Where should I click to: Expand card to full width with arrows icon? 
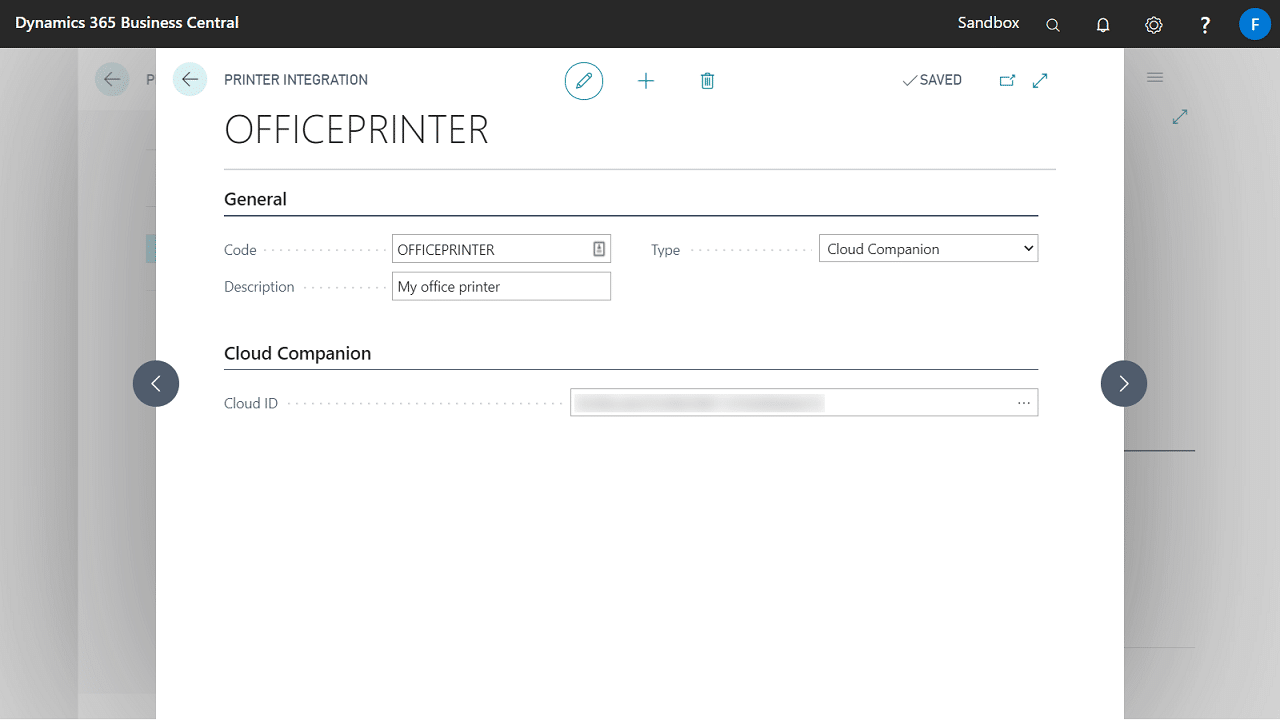[x=1040, y=81]
